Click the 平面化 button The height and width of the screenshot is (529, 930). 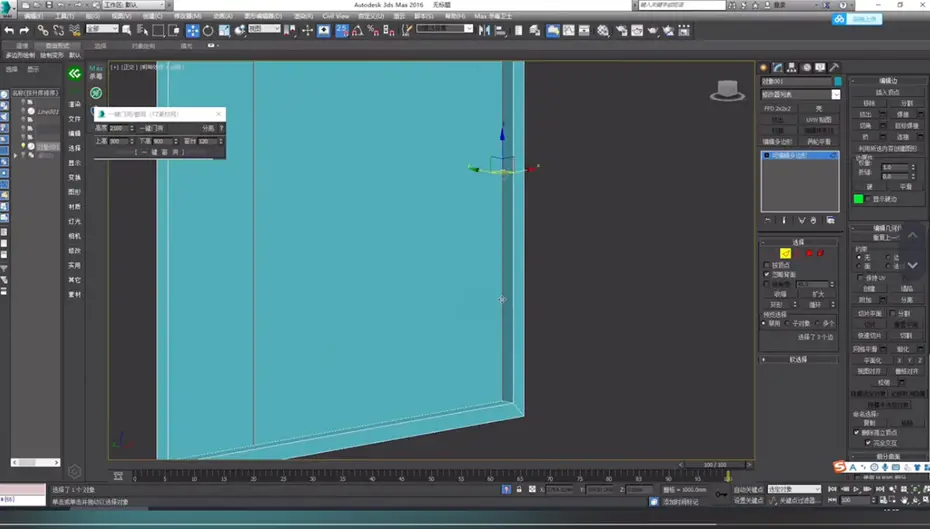click(872, 360)
